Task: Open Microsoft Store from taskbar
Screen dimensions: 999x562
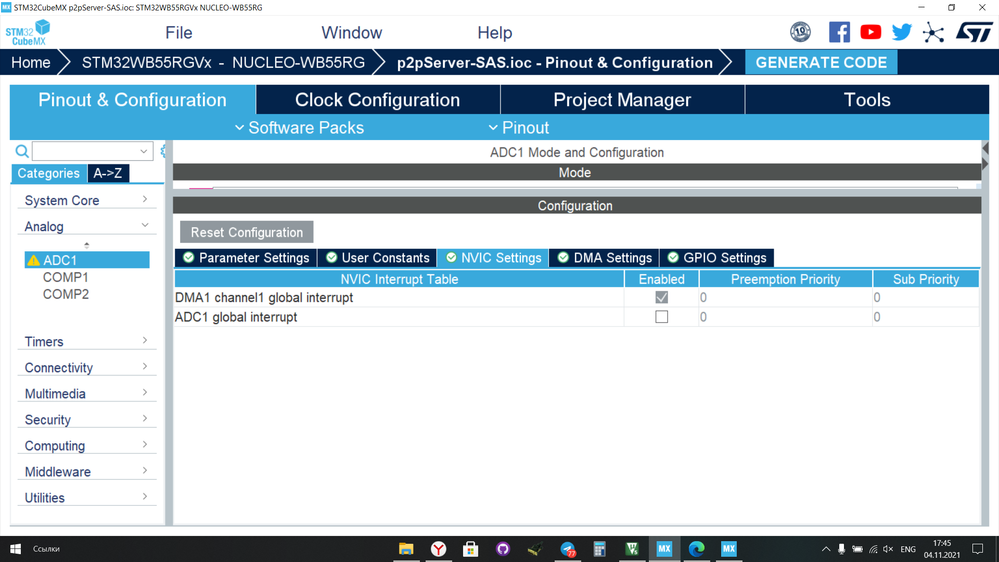Action: [471, 549]
